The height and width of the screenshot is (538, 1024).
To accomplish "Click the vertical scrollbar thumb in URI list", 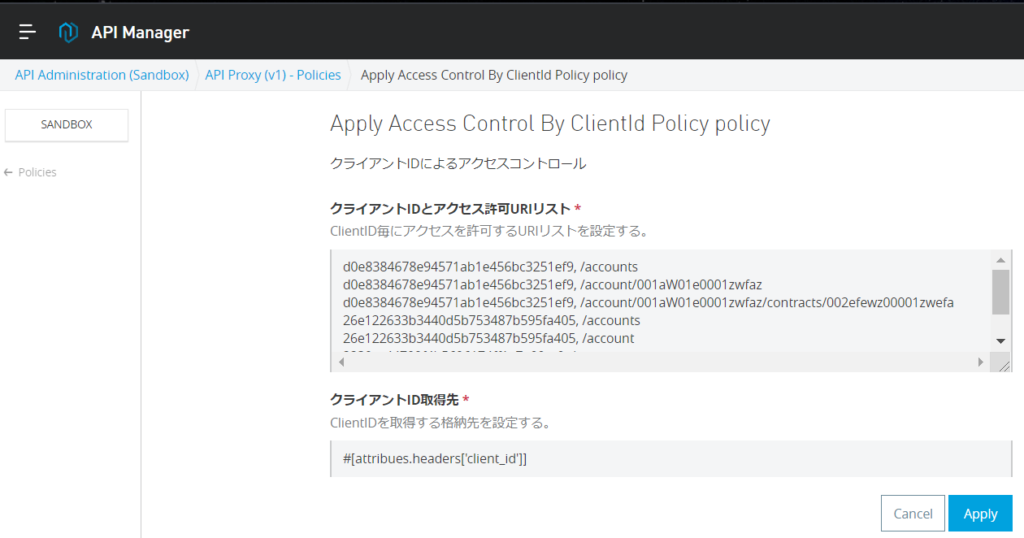I will (x=1001, y=292).
